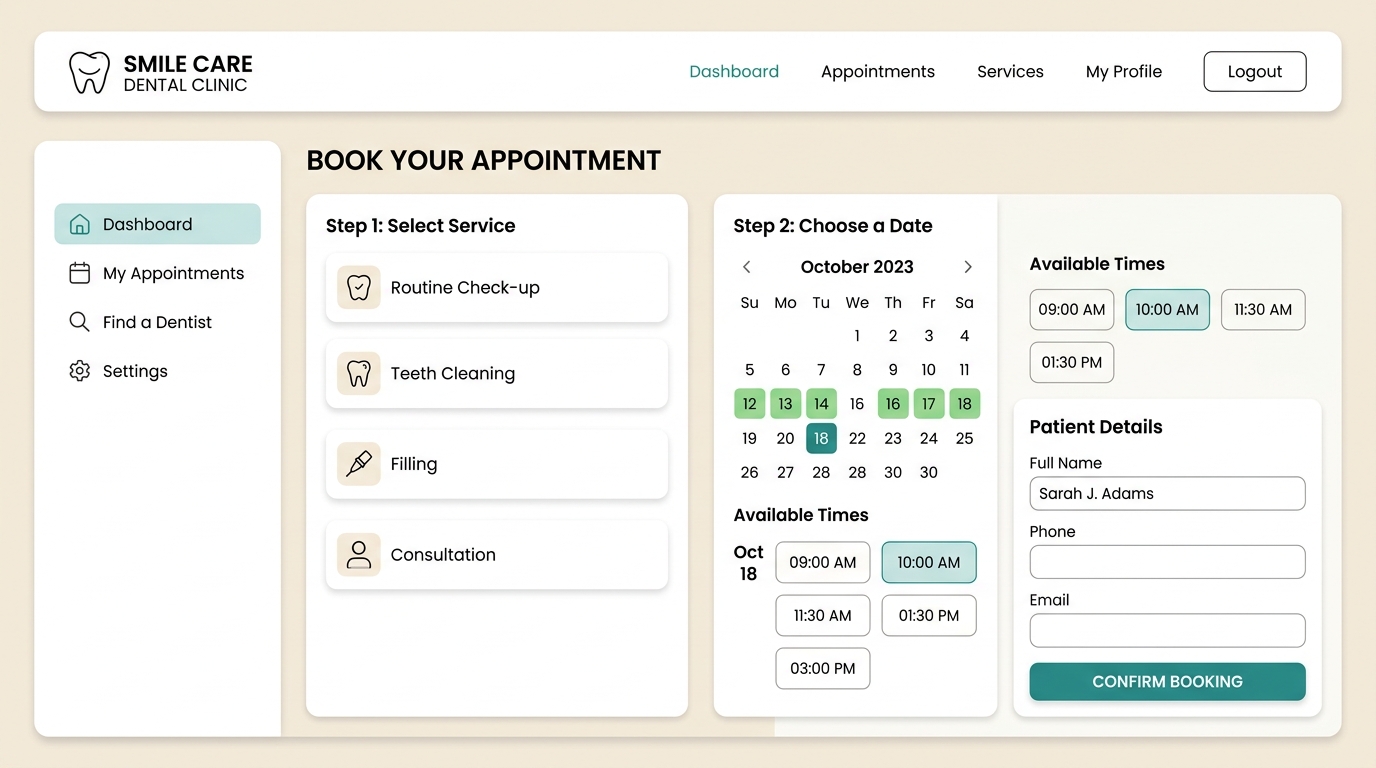Screen dimensions: 1376x768
Task: Open the Settings gear icon
Action: click(79, 371)
